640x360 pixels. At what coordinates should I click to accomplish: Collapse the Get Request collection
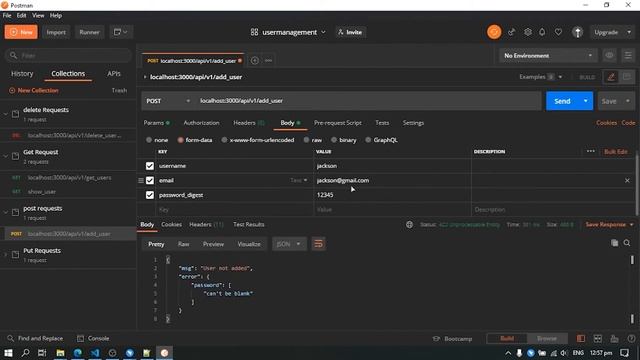tap(6, 156)
